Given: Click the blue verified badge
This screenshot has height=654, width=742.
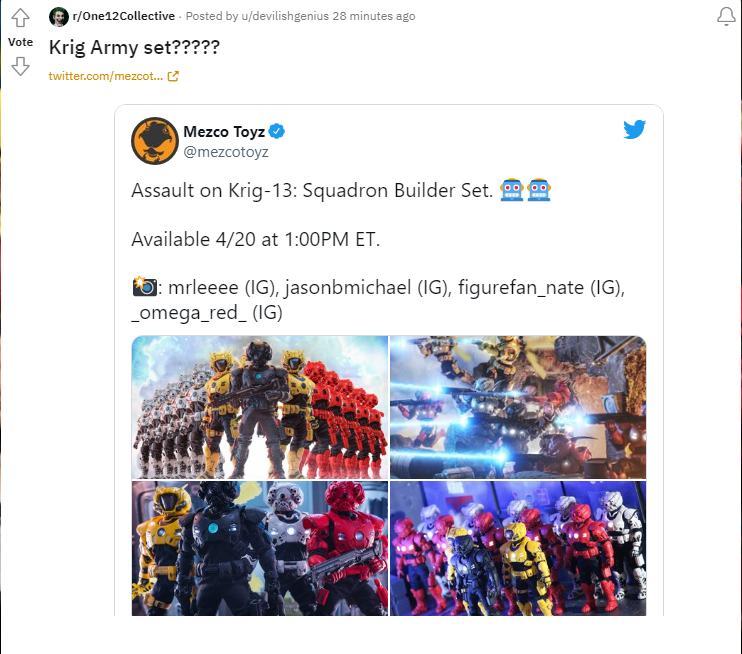Looking at the screenshot, I should click(276, 131).
